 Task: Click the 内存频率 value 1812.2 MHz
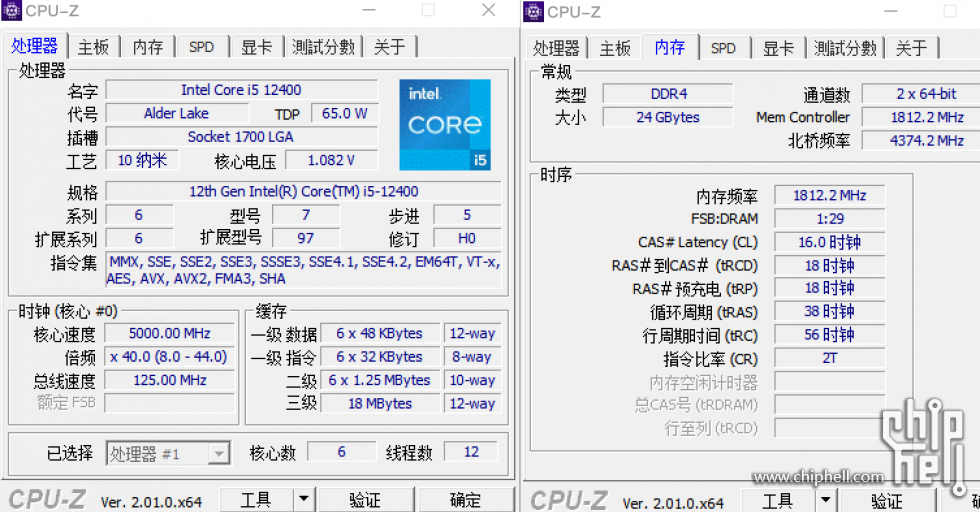coord(829,195)
